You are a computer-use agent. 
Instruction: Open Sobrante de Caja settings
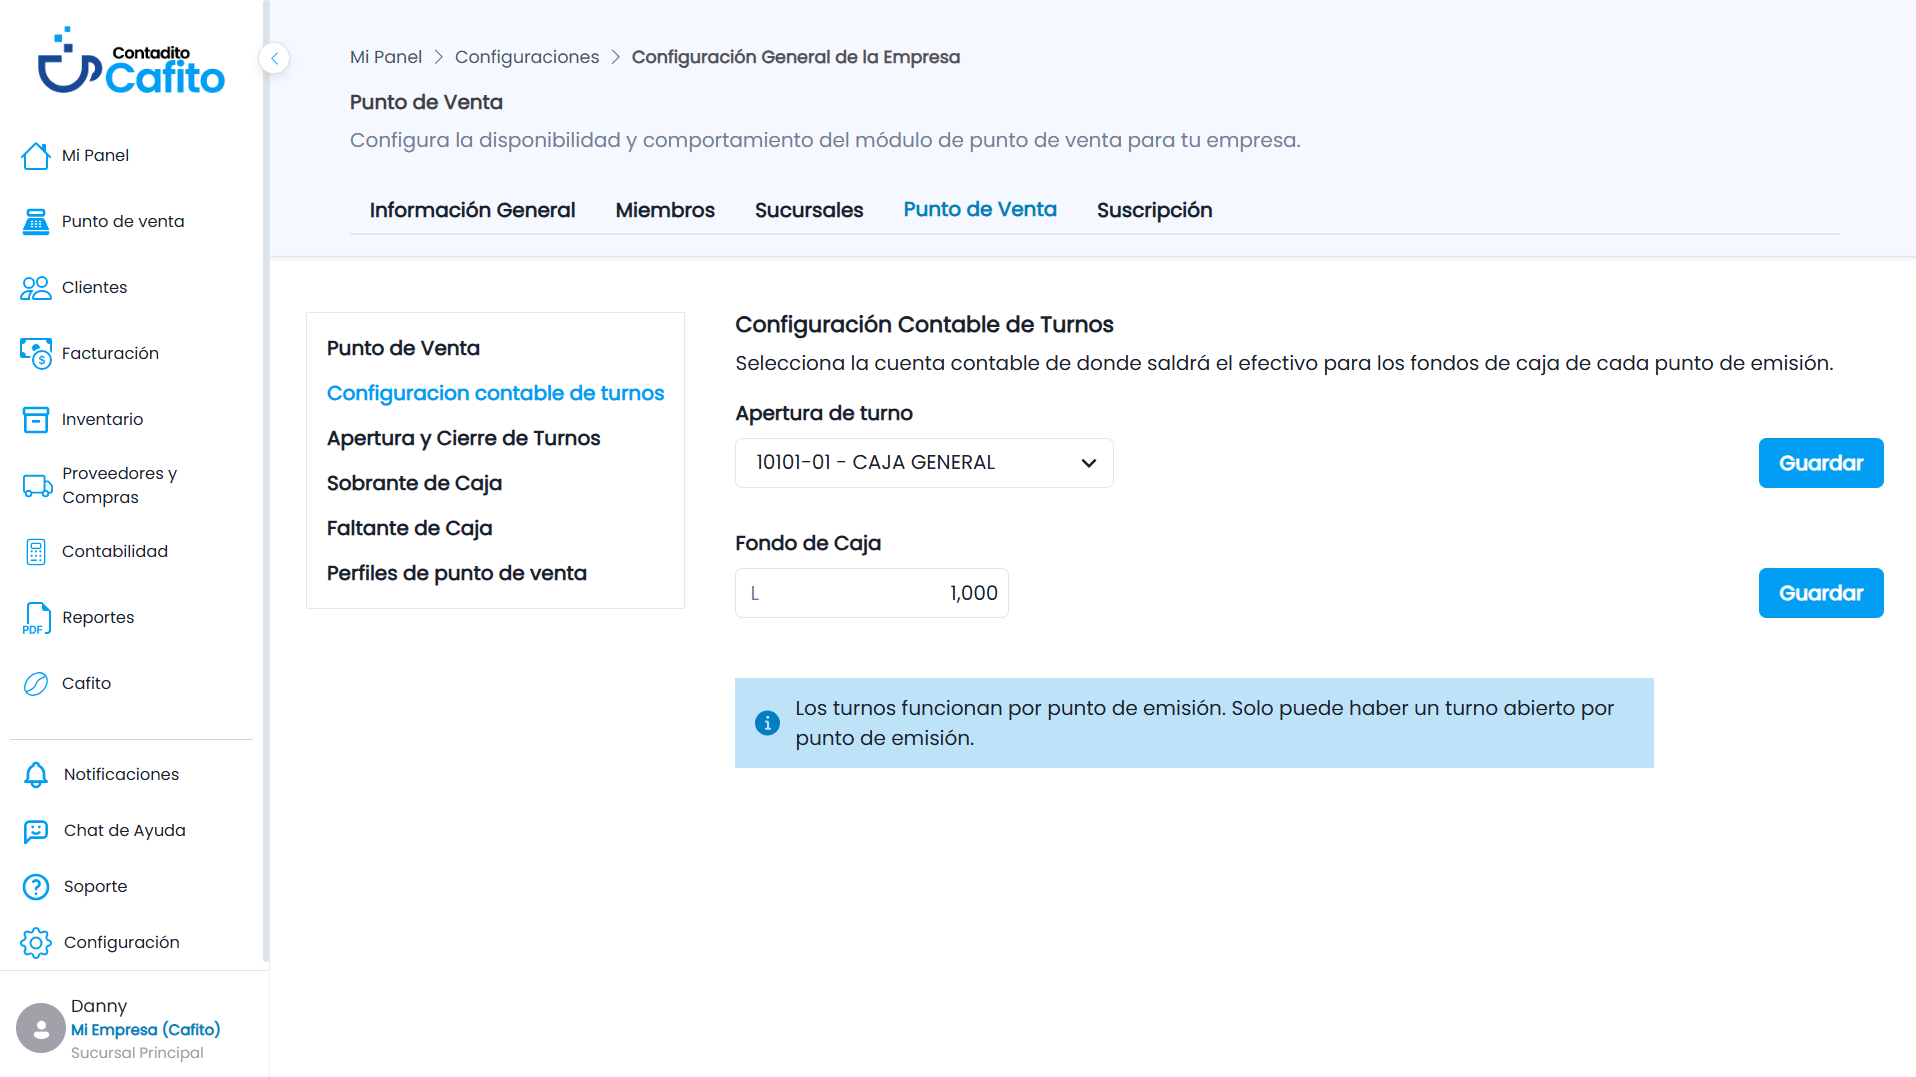coord(414,483)
